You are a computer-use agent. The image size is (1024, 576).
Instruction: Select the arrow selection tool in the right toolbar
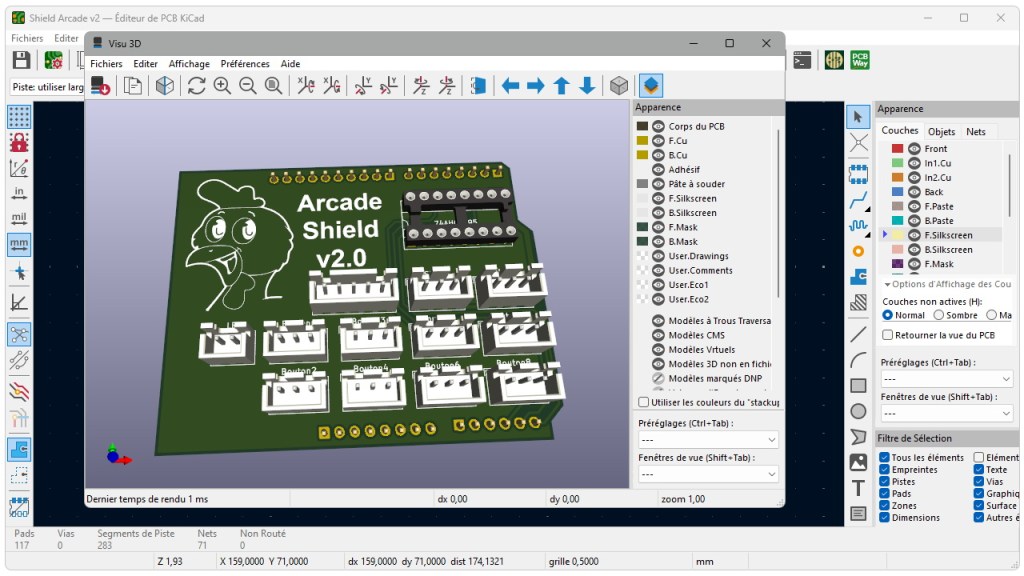point(857,118)
